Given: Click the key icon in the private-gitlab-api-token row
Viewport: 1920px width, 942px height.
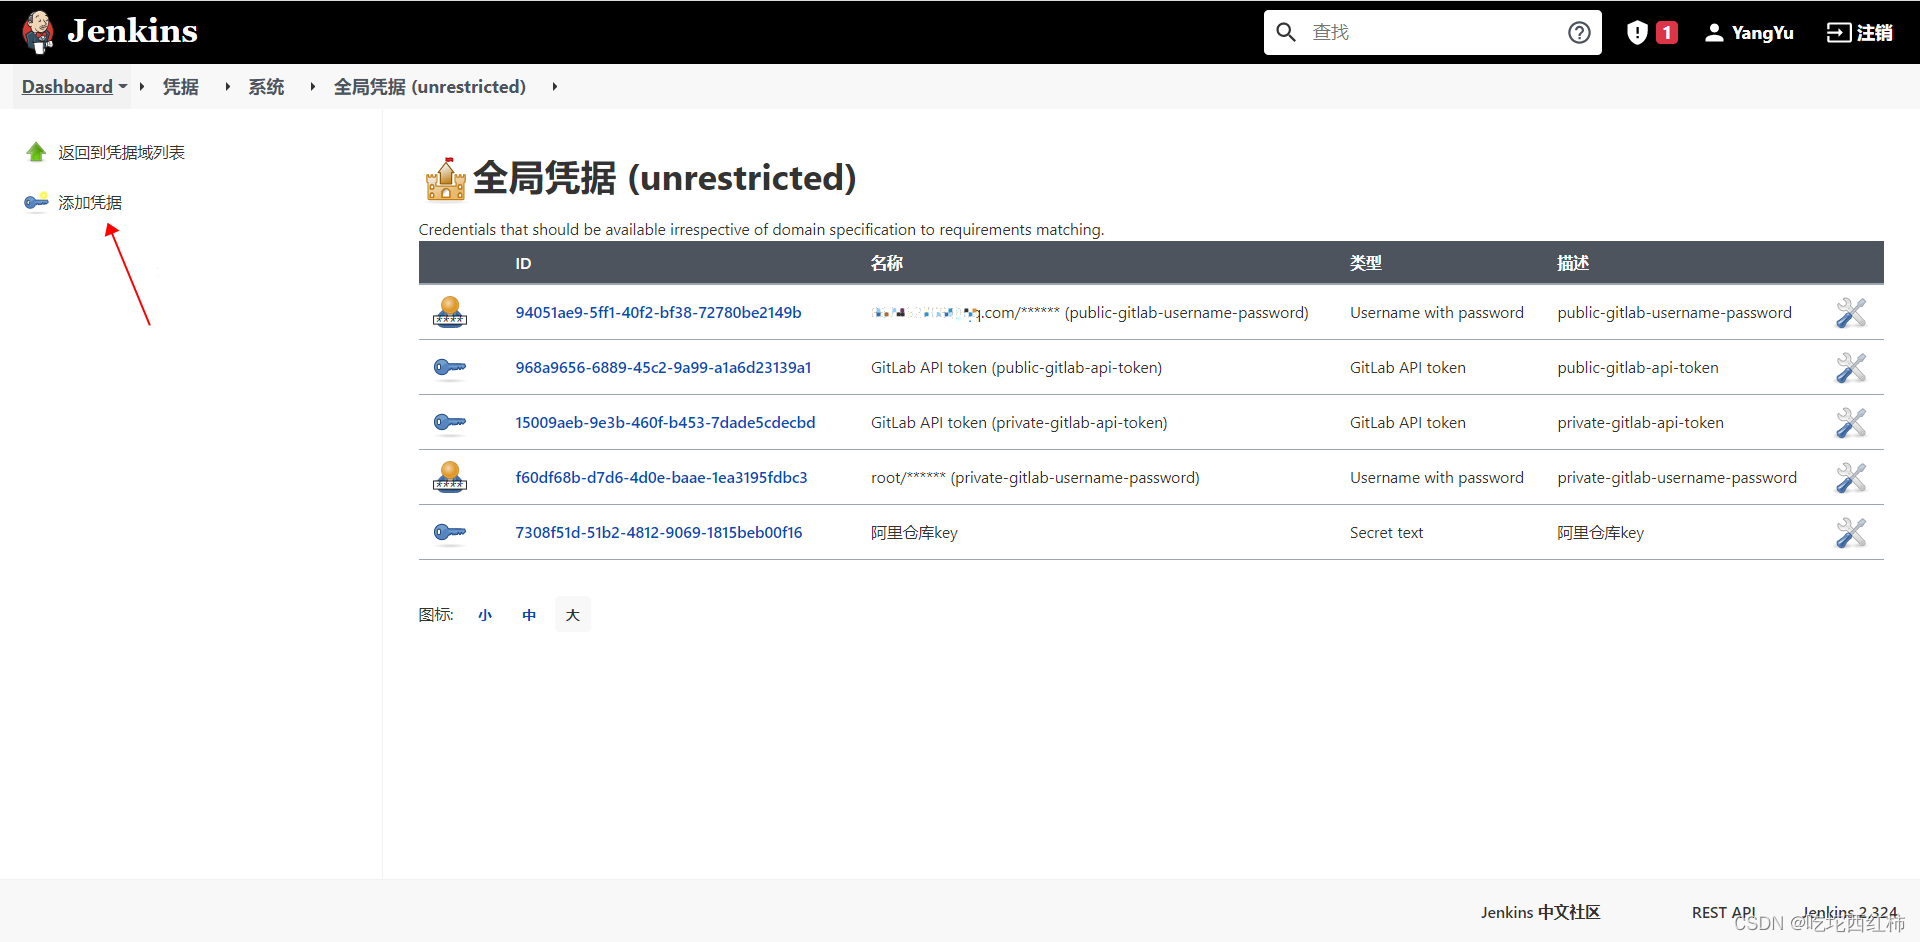Looking at the screenshot, I should 450,422.
